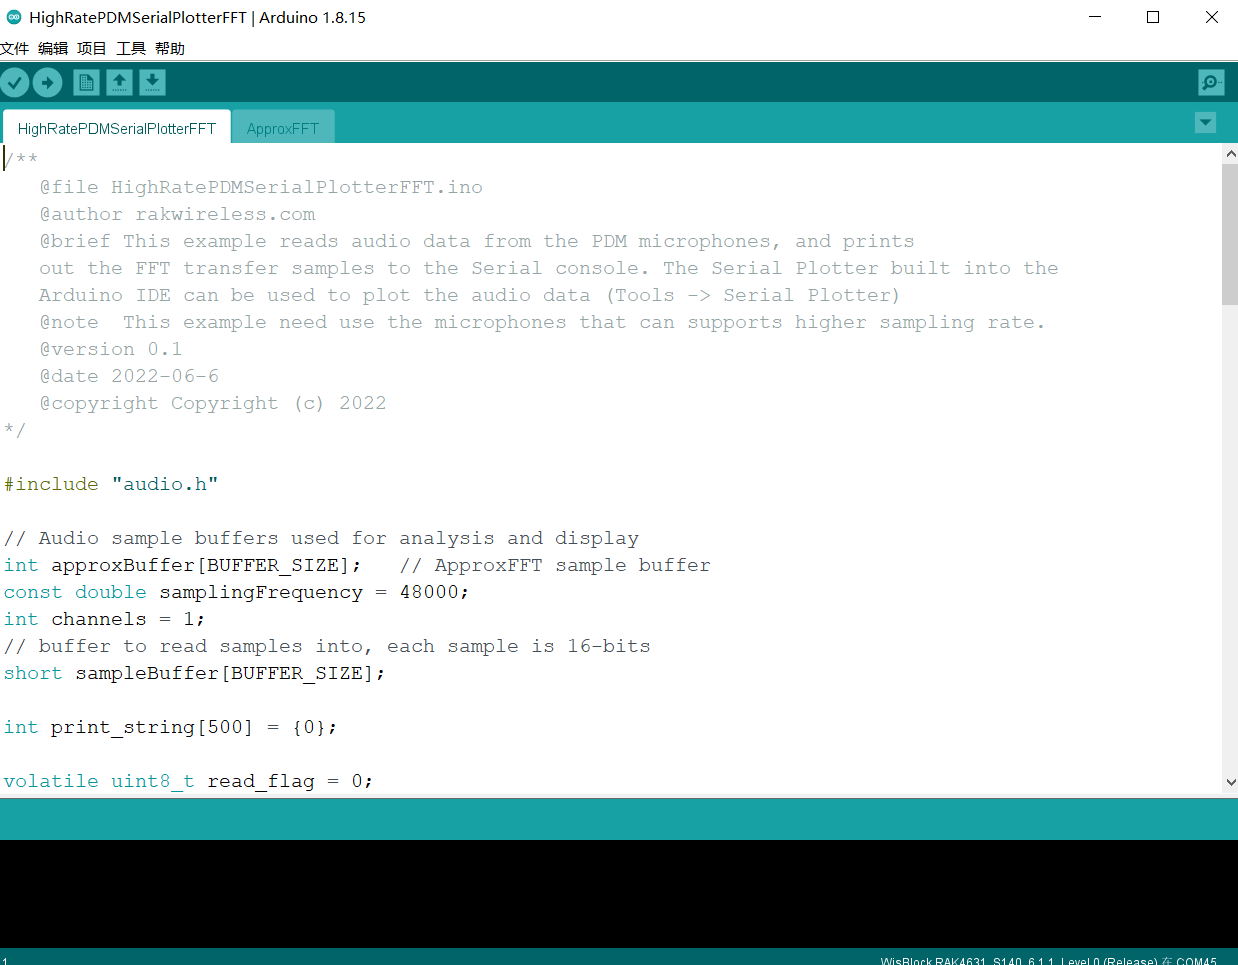Viewport: 1238px width, 965px height.
Task: Click the editor scrollbar down arrow
Action: coord(1230,783)
